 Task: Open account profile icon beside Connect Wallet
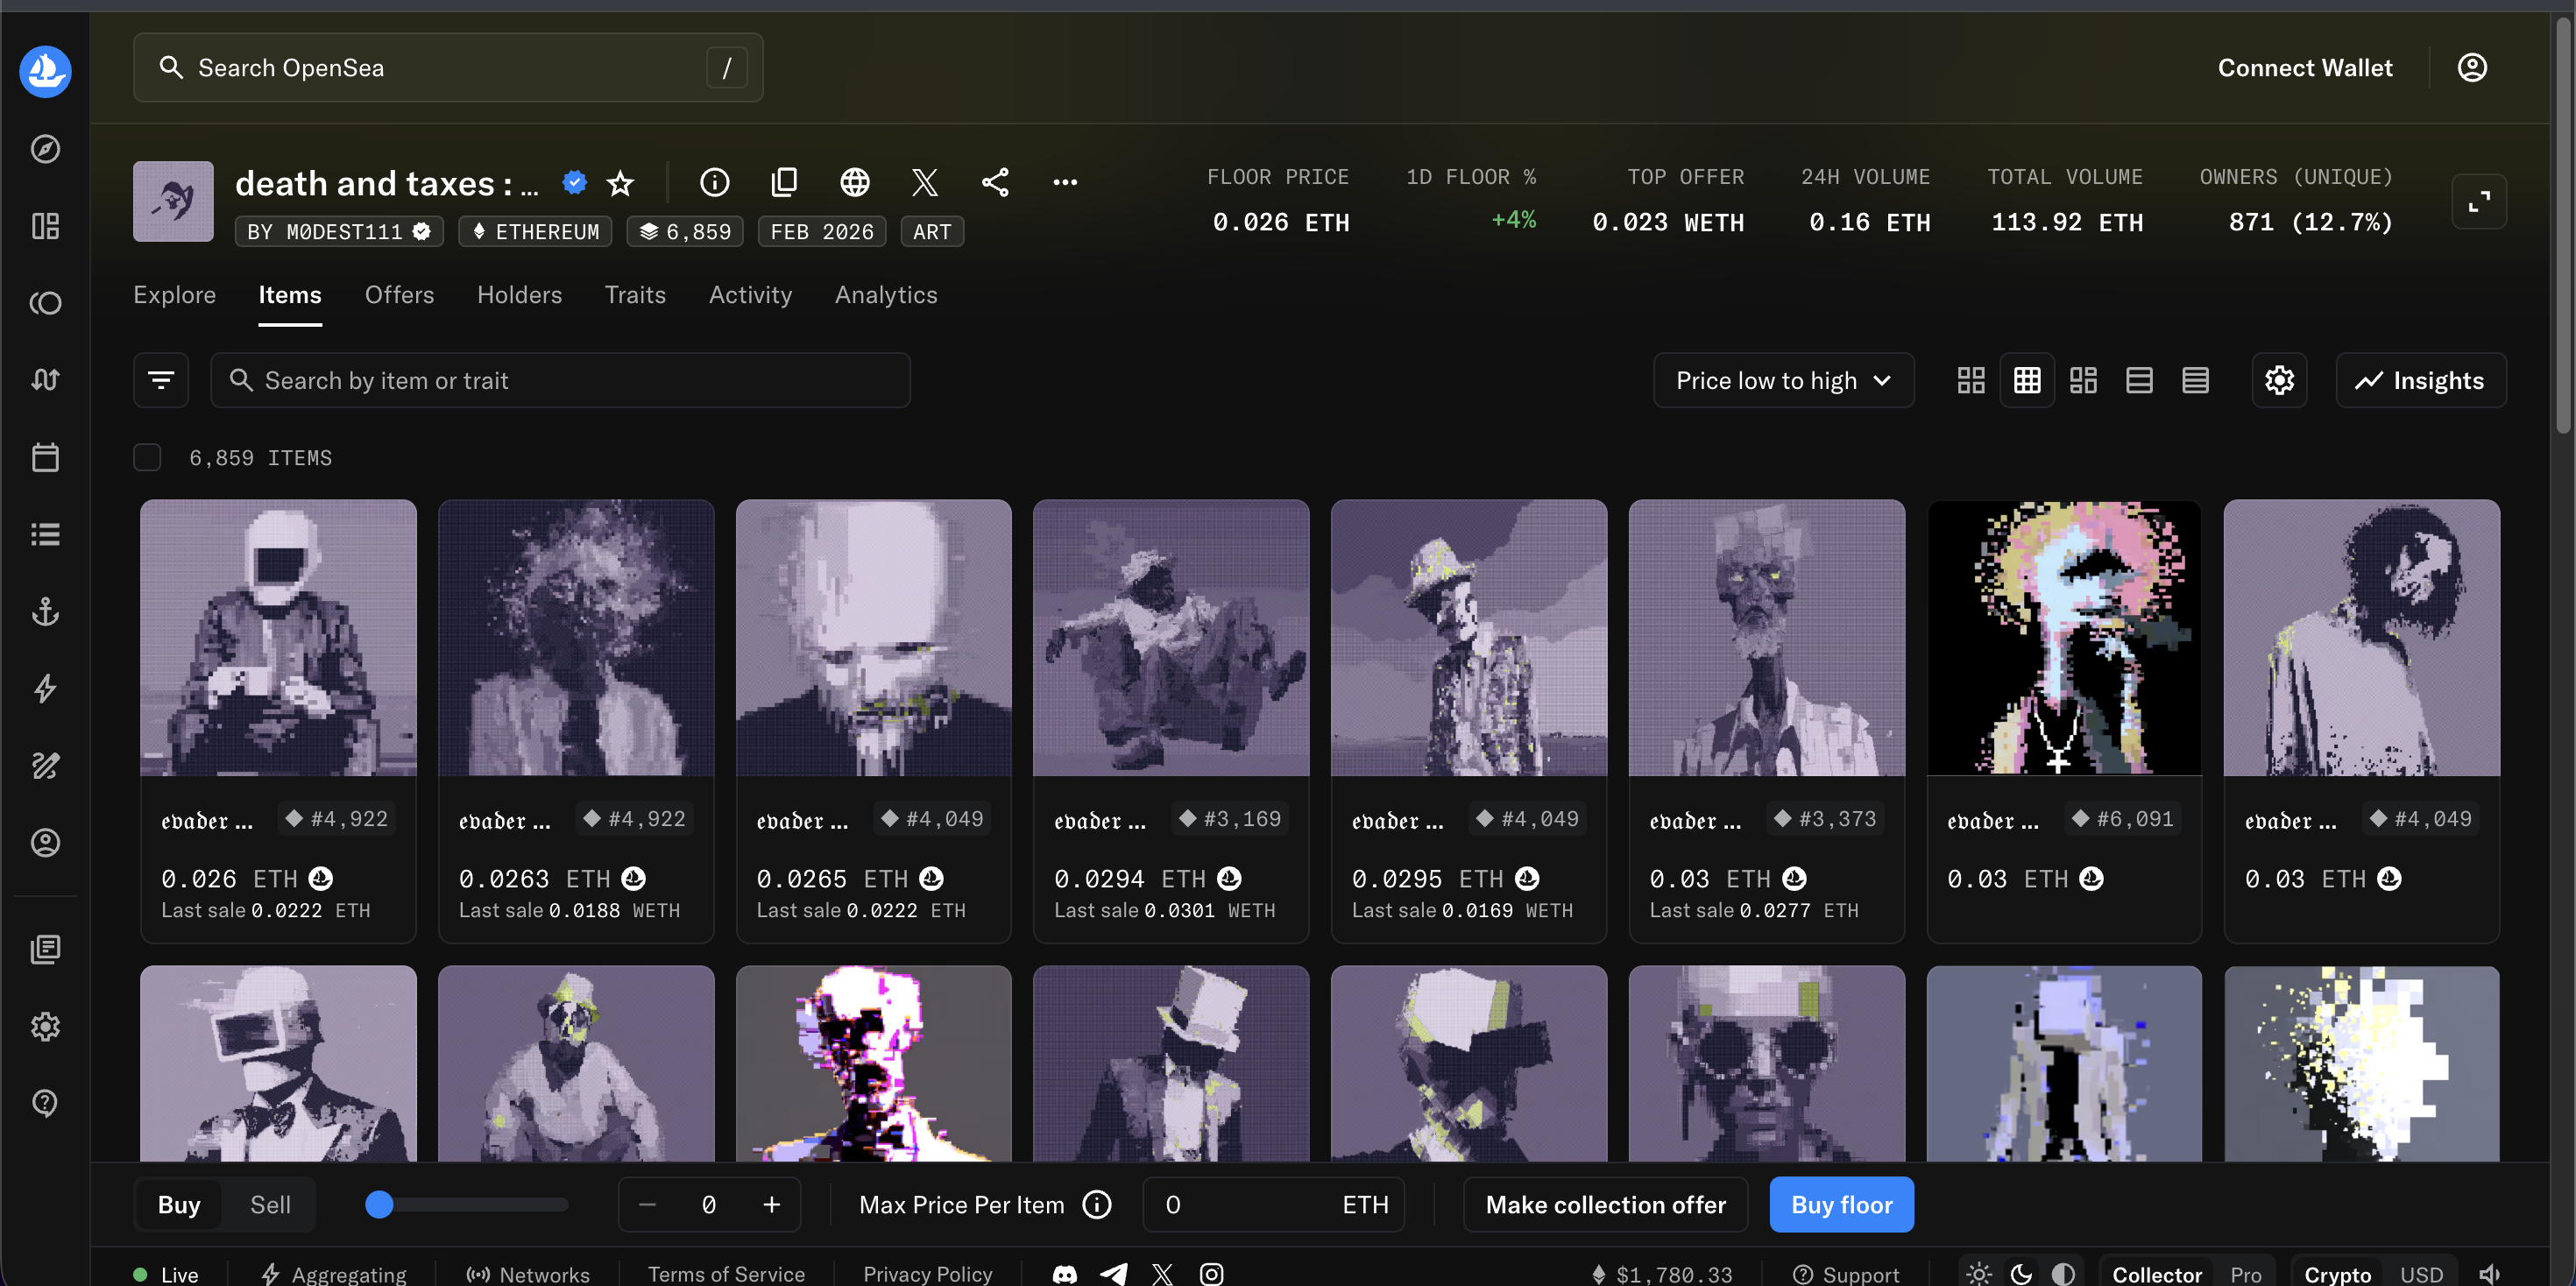click(2472, 68)
